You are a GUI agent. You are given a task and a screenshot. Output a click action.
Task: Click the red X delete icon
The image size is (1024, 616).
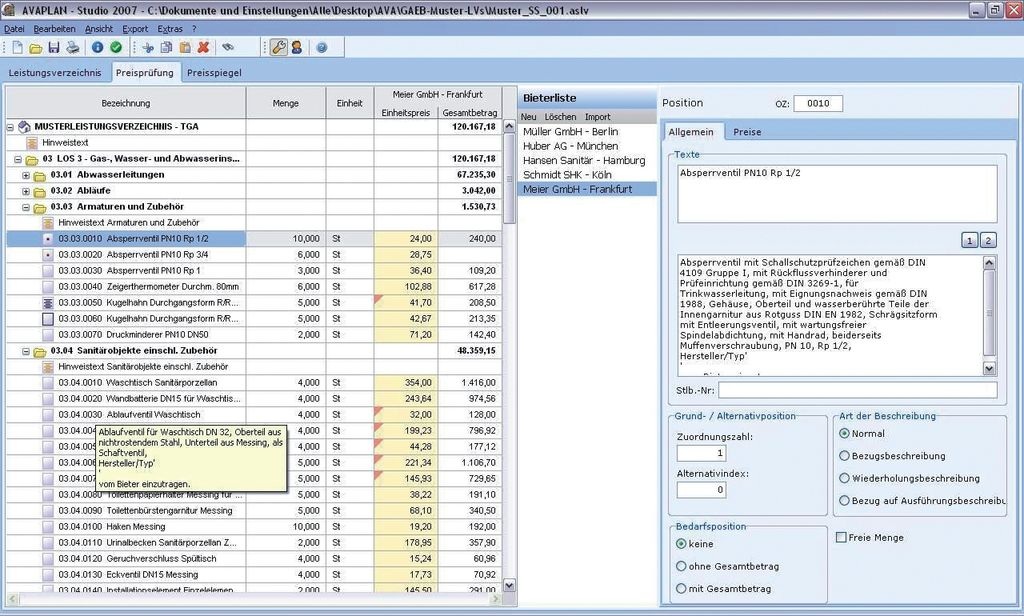(204, 47)
